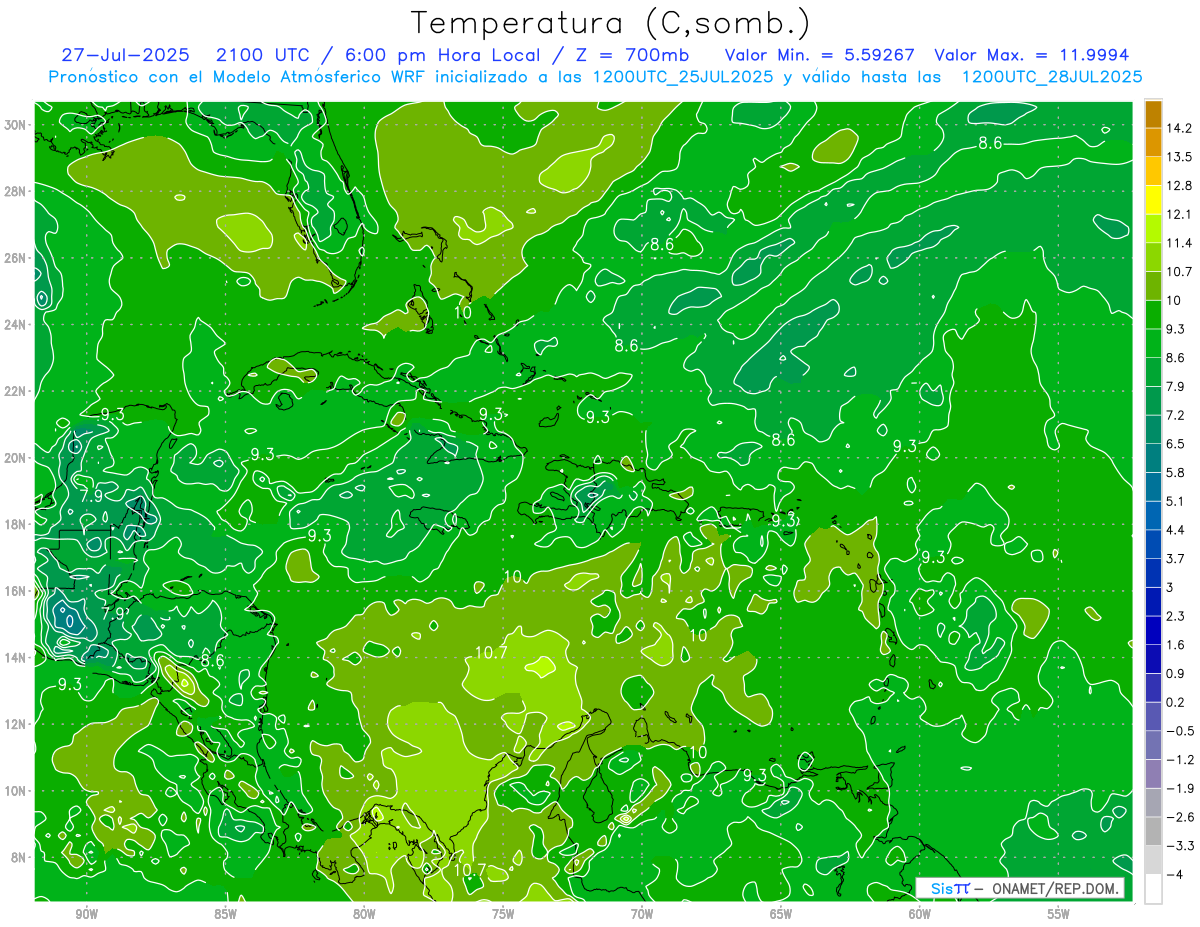Image resolution: width=1200 pixels, height=927 pixels.
Task: Click the white swatch below -4 in the legend
Action: pyautogui.click(x=1153, y=889)
